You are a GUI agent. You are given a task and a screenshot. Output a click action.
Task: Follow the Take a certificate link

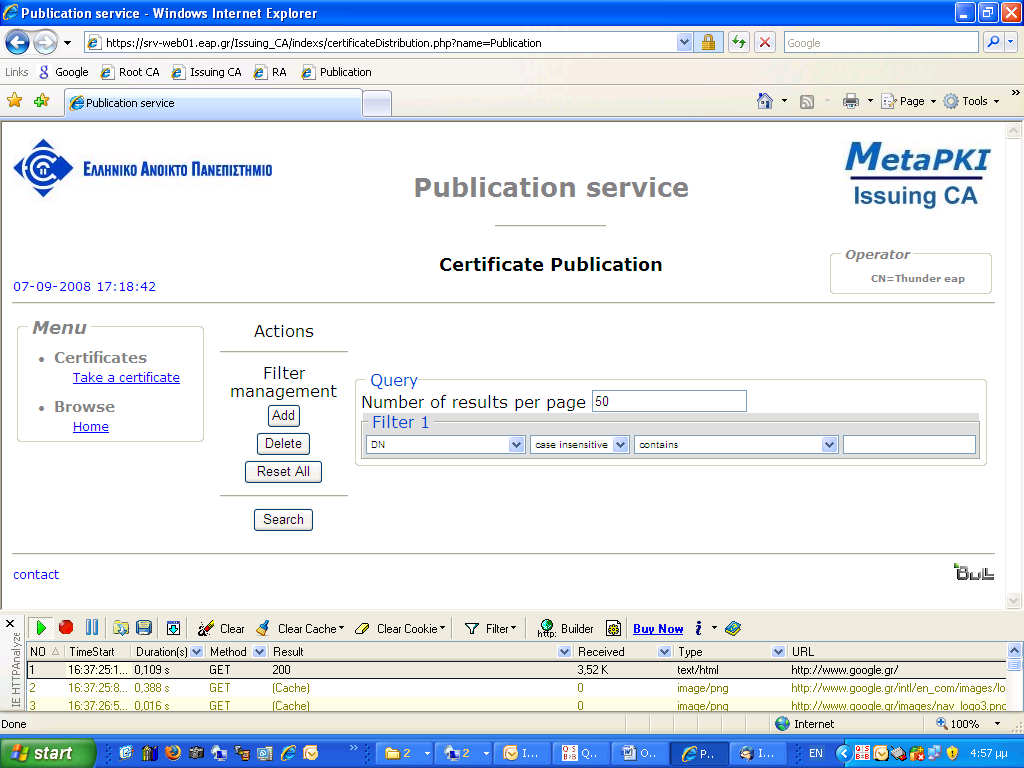126,377
